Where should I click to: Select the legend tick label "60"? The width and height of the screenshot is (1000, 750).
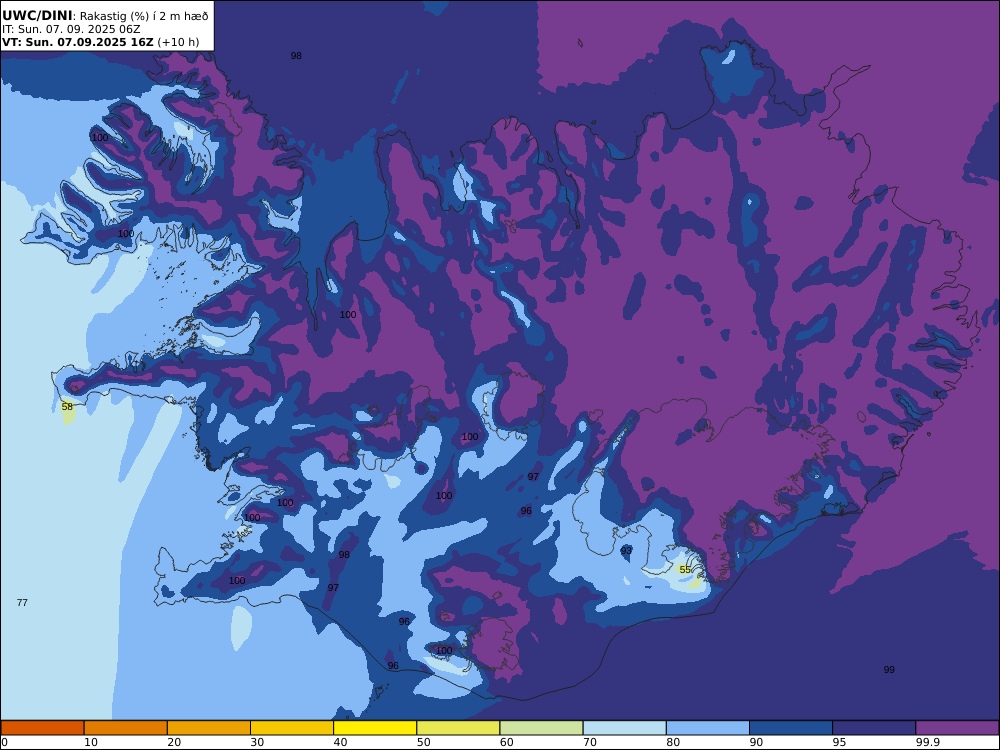507,742
